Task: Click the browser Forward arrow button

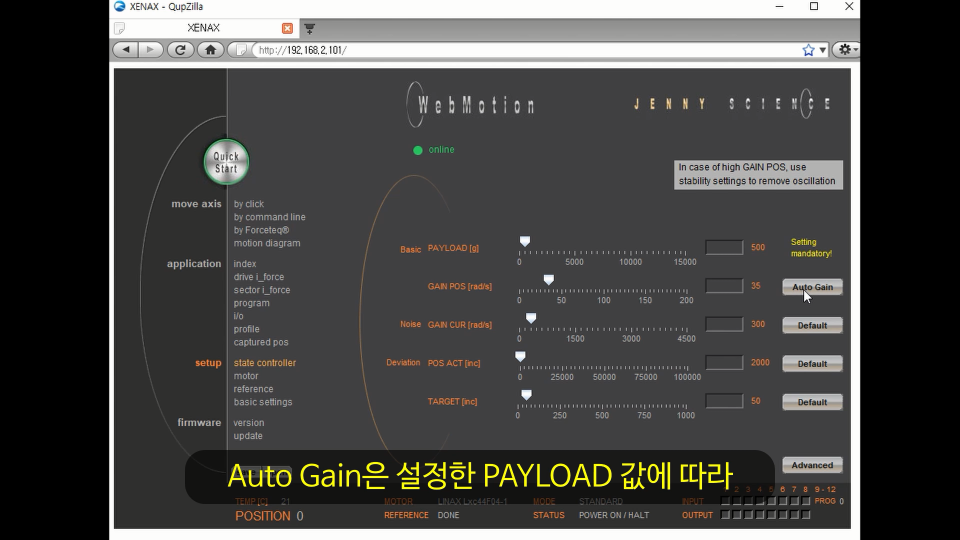Action: (x=151, y=50)
